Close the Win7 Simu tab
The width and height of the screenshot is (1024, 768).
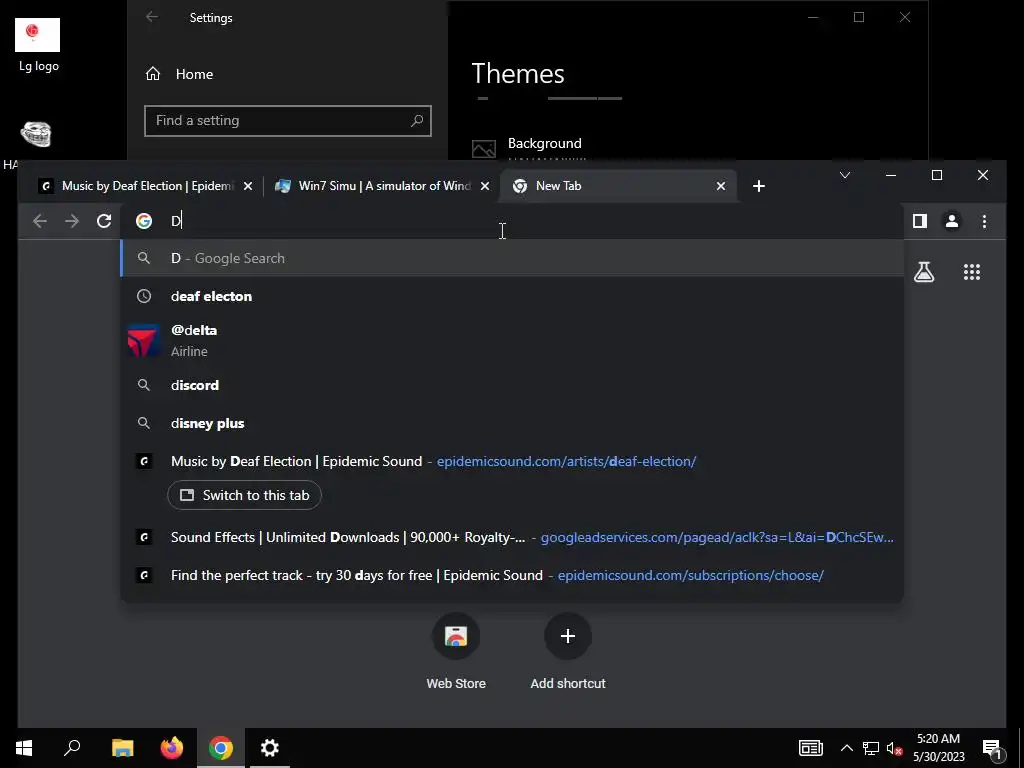click(485, 186)
